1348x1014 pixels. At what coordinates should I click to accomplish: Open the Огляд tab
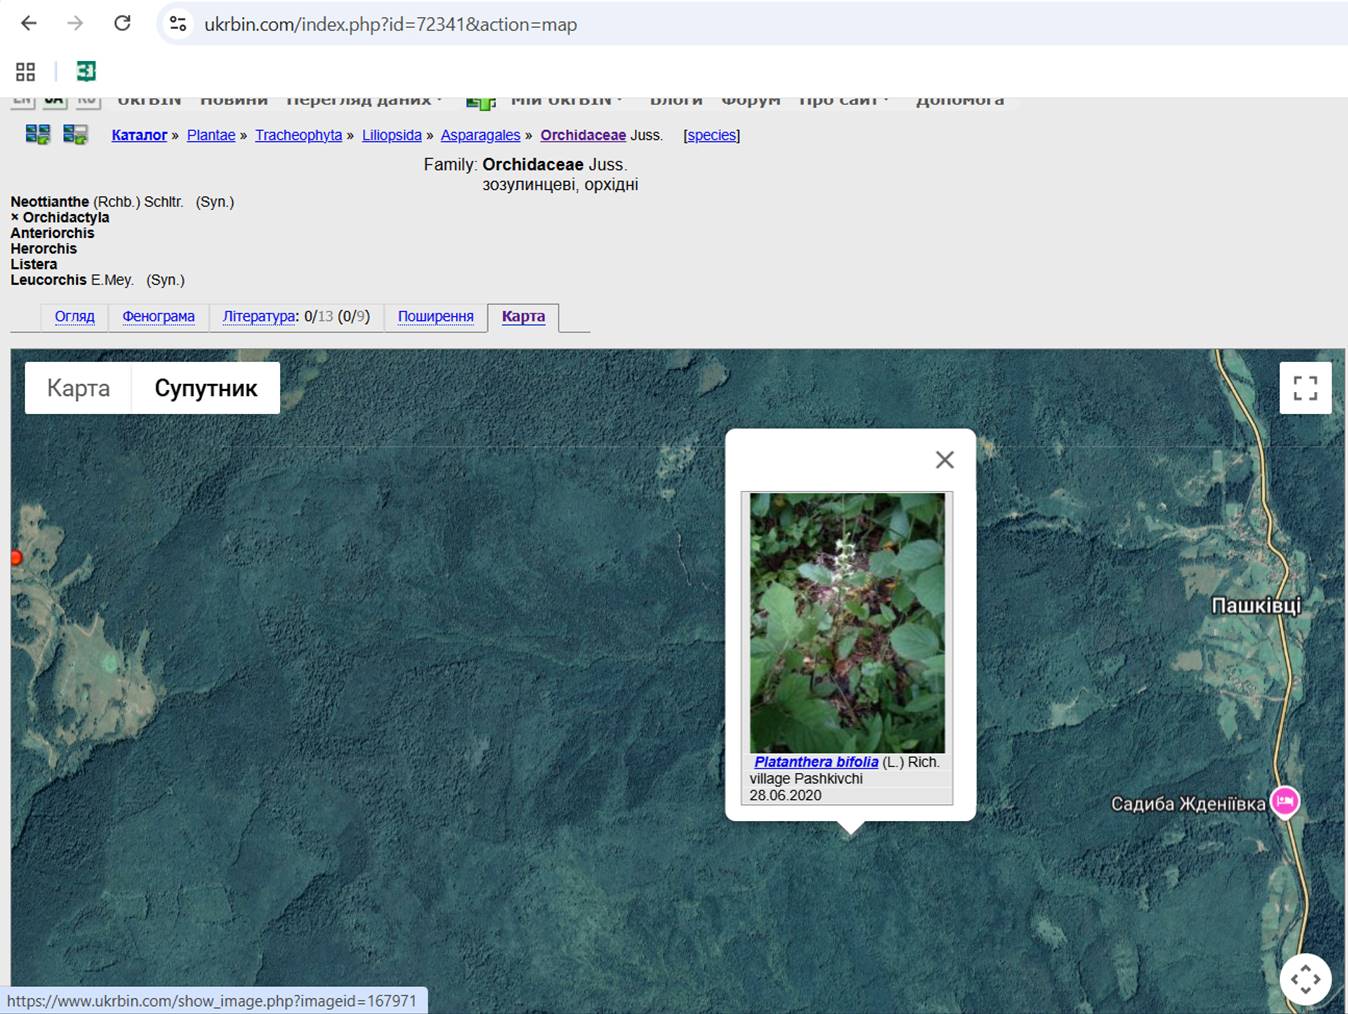click(x=75, y=317)
